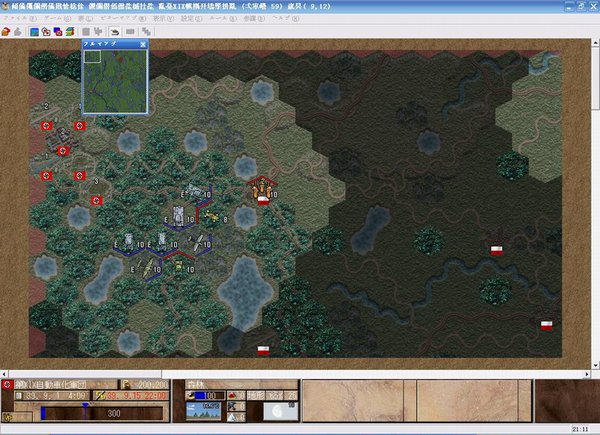Image resolution: width=600 pixels, height=435 pixels.
Task: Open the 設定(S) menu
Action: (x=192, y=18)
